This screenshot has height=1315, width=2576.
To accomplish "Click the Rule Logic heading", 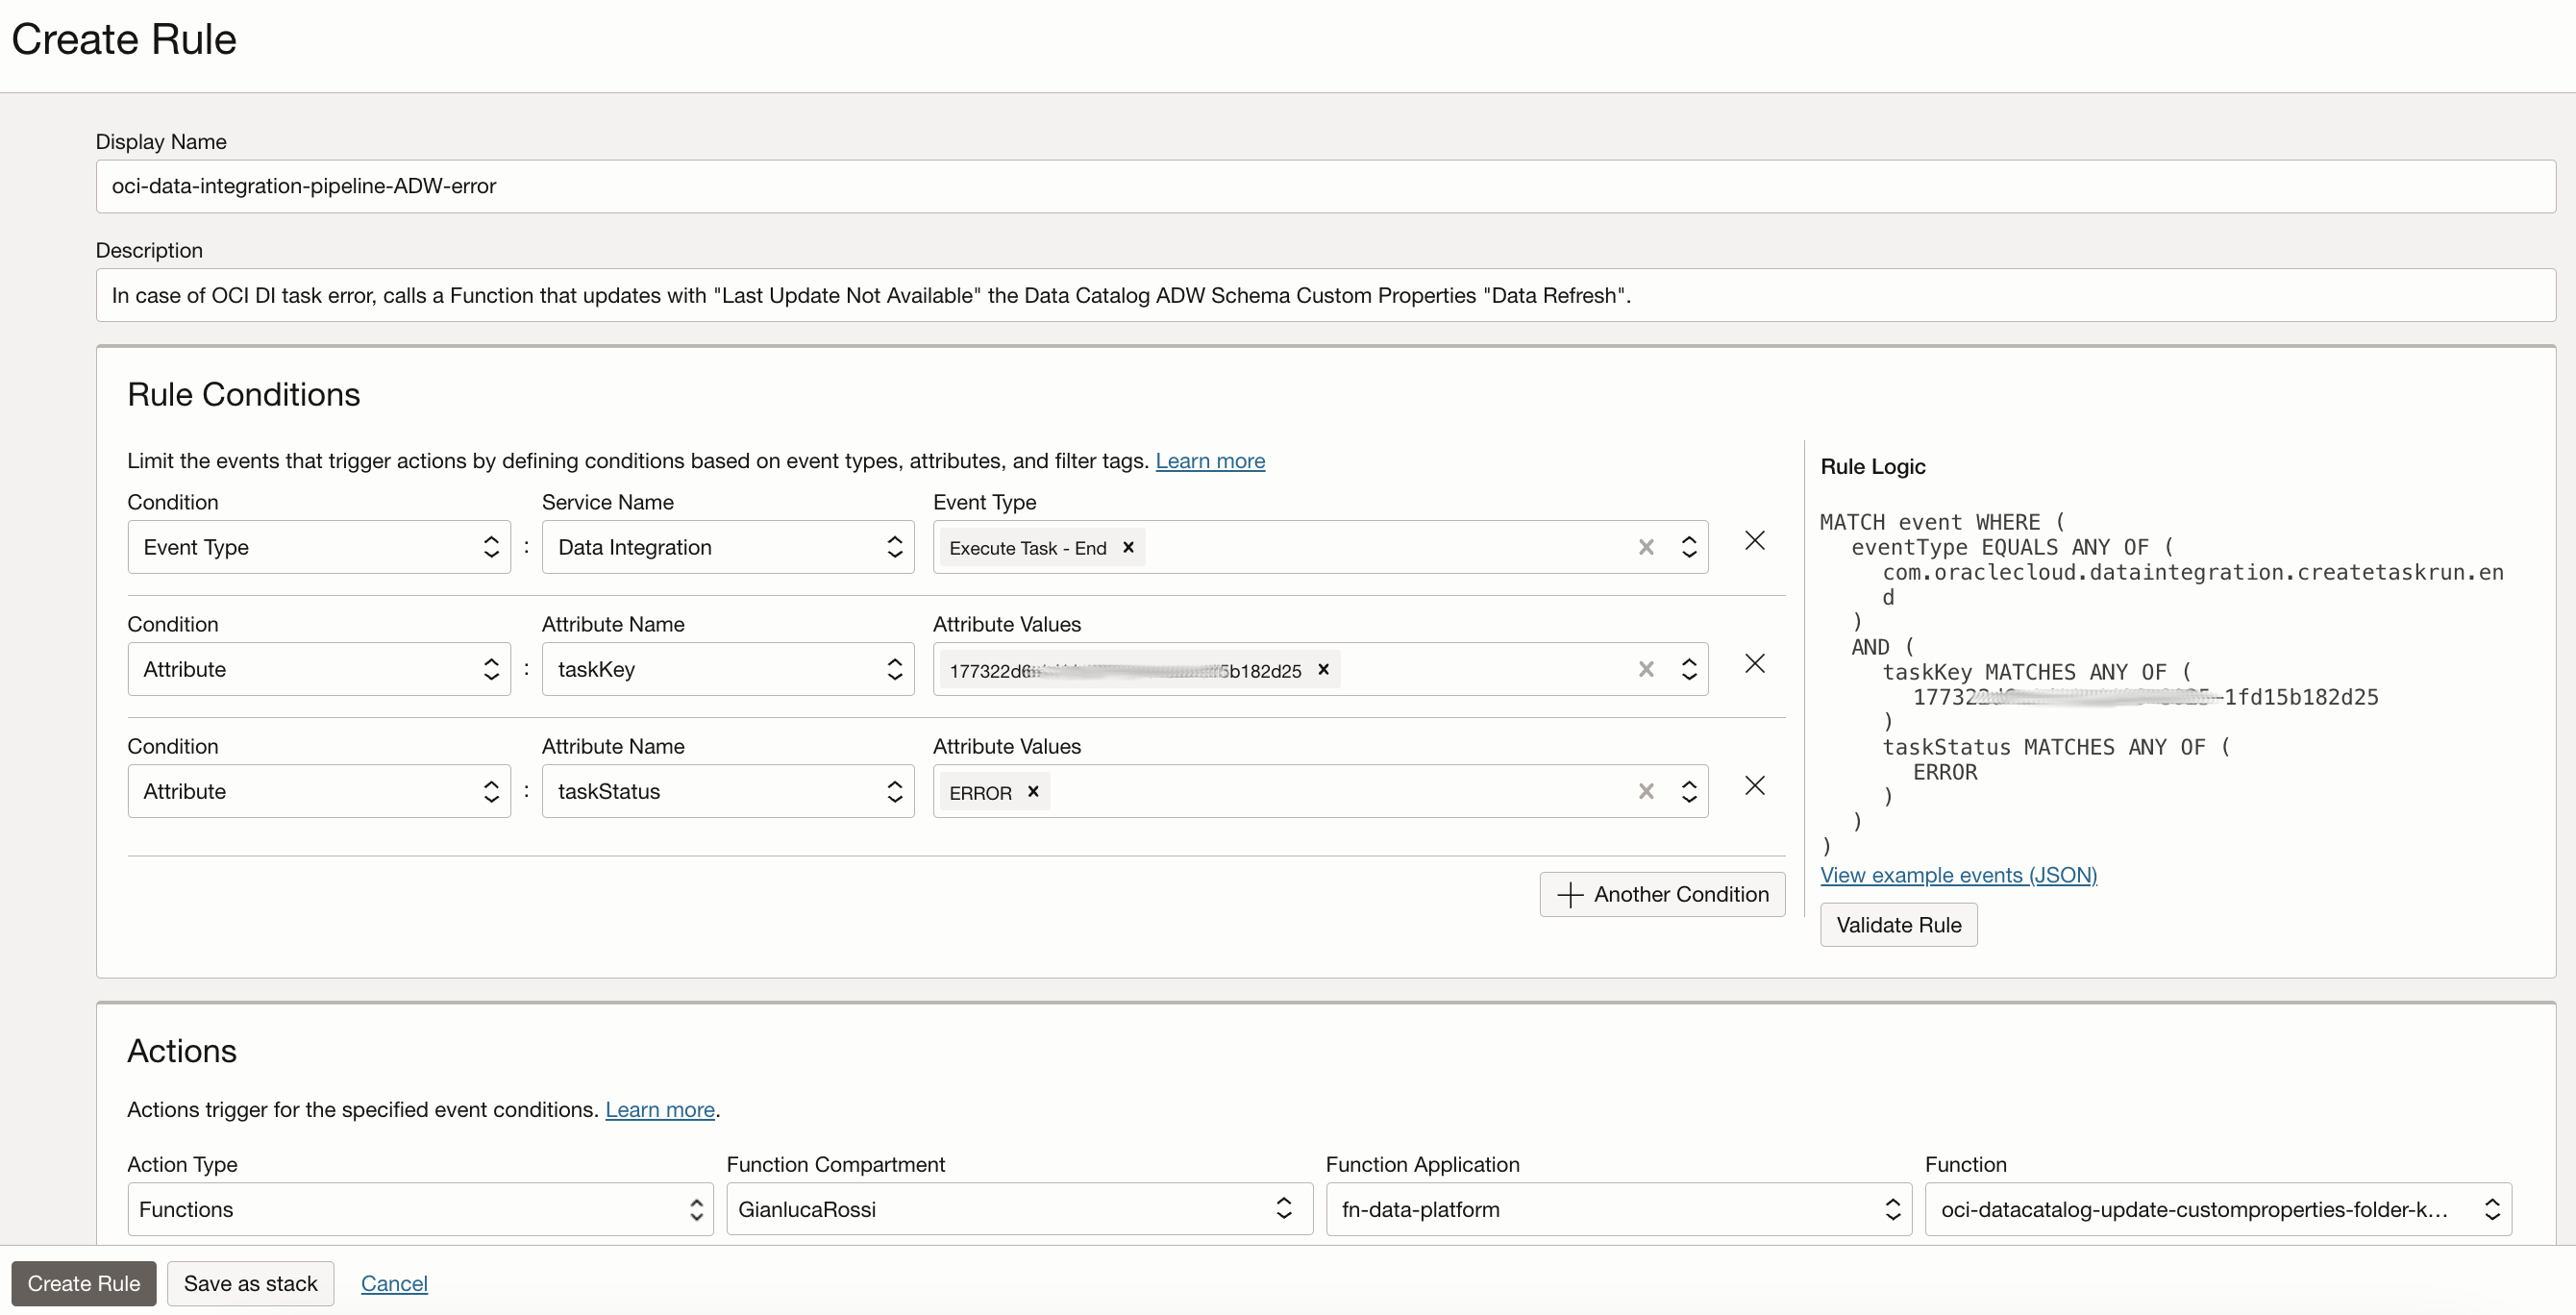I will click(1872, 466).
